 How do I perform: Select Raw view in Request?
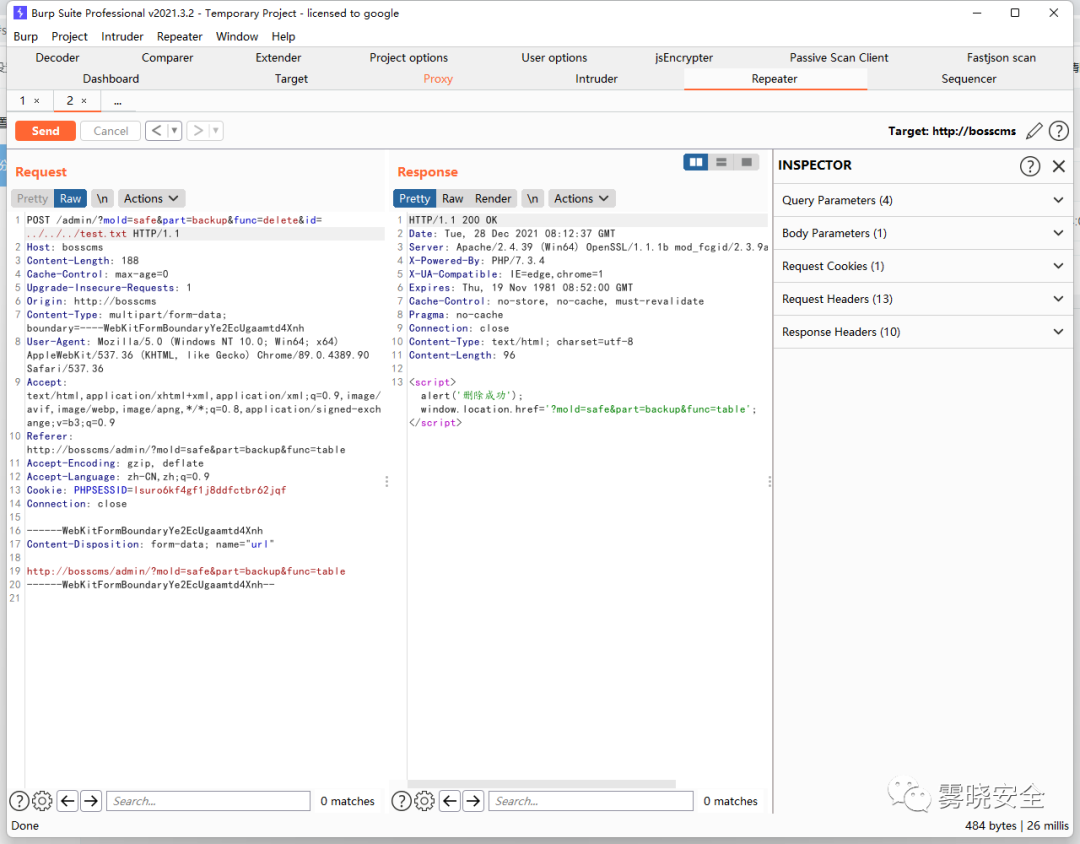(x=70, y=198)
